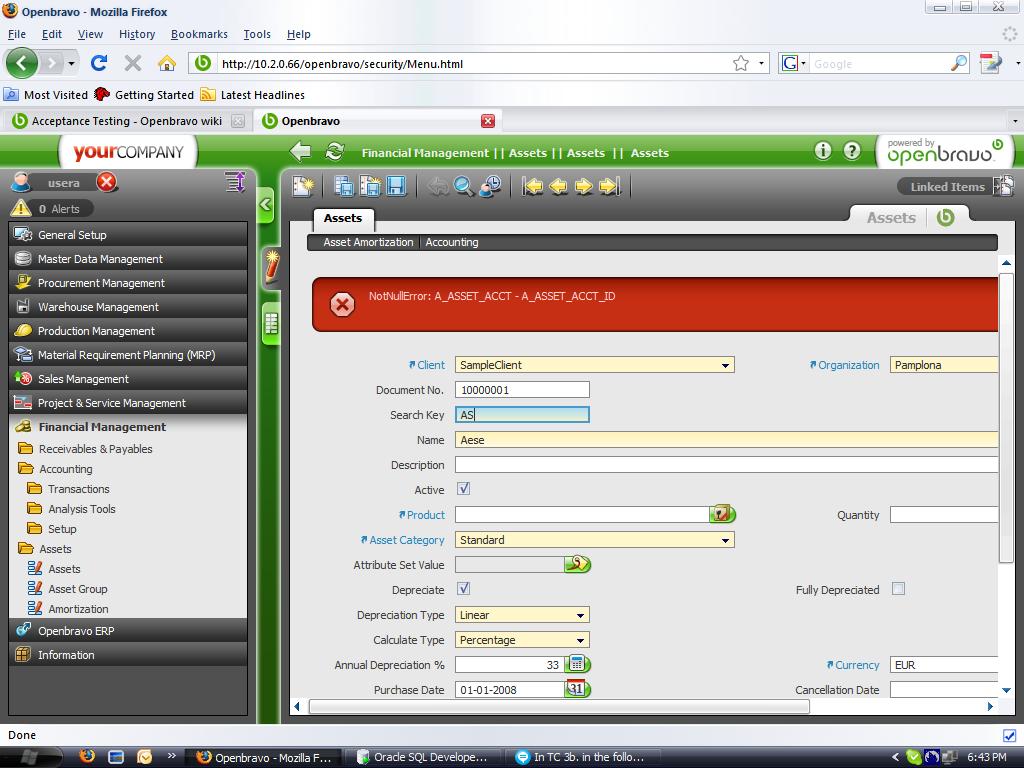Toggle the Active checkbox
Screen dimensions: 1024x768
464,489
